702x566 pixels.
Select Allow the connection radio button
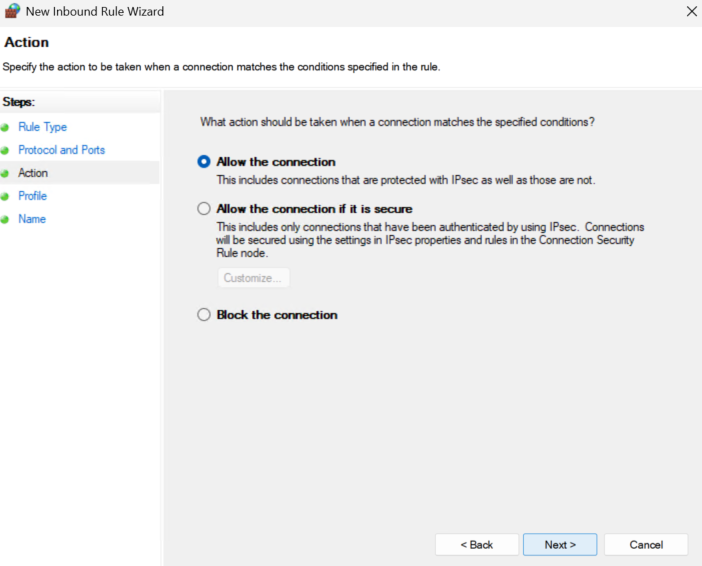tap(204, 162)
